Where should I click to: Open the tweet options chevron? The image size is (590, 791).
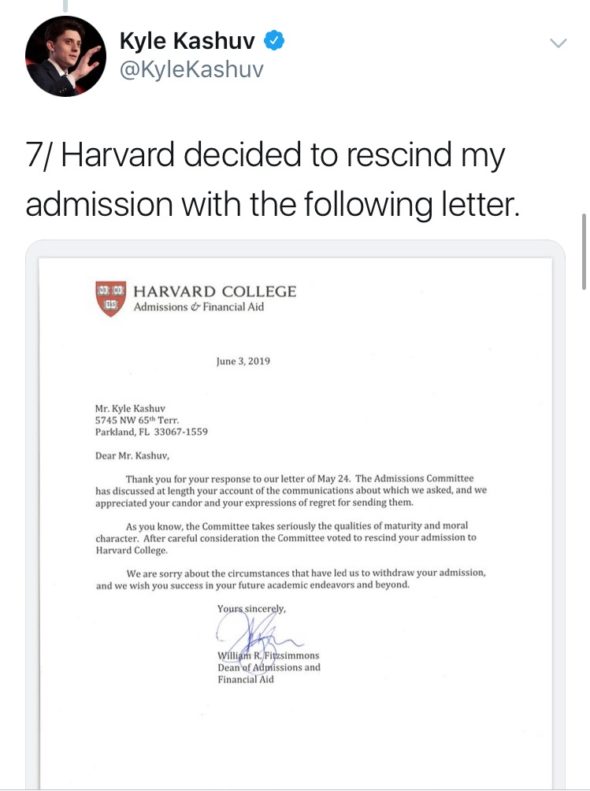[x=558, y=43]
